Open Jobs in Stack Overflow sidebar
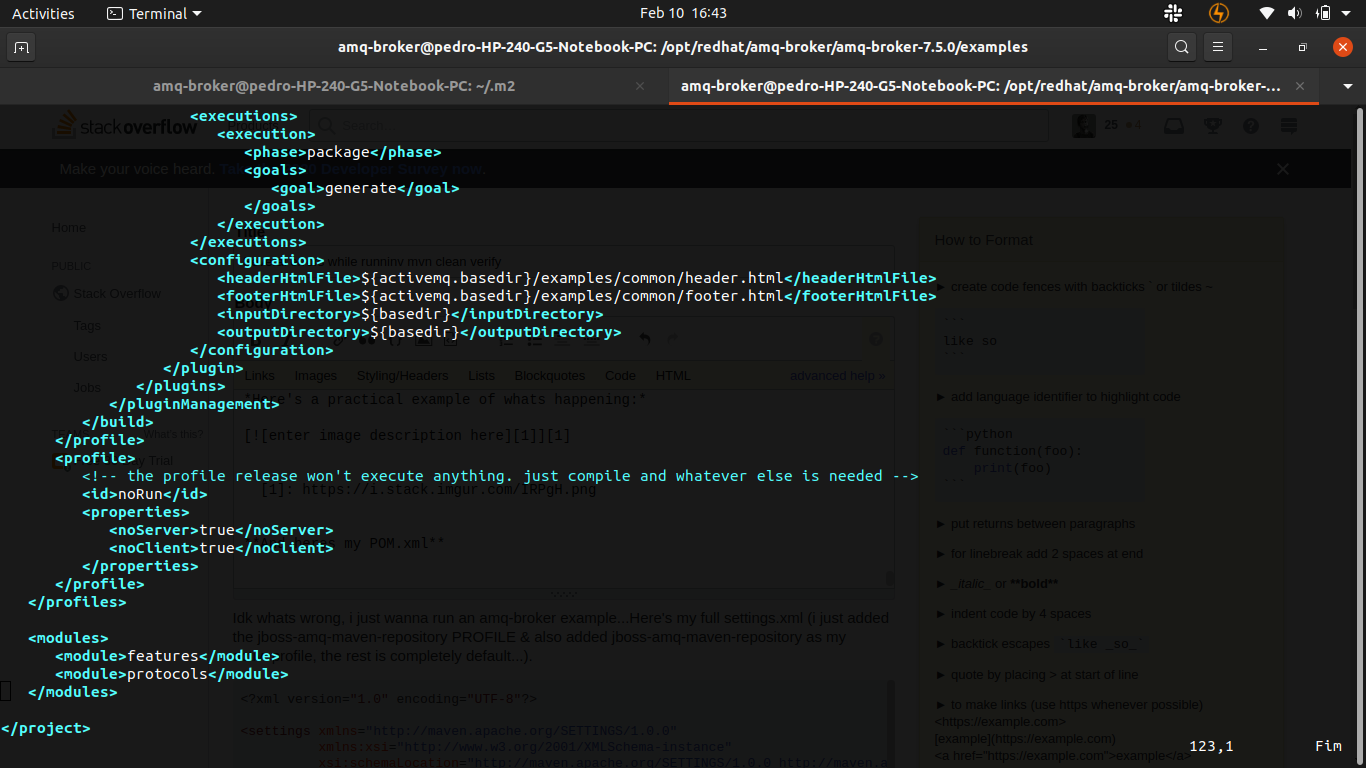The height and width of the screenshot is (768, 1366). (87, 388)
